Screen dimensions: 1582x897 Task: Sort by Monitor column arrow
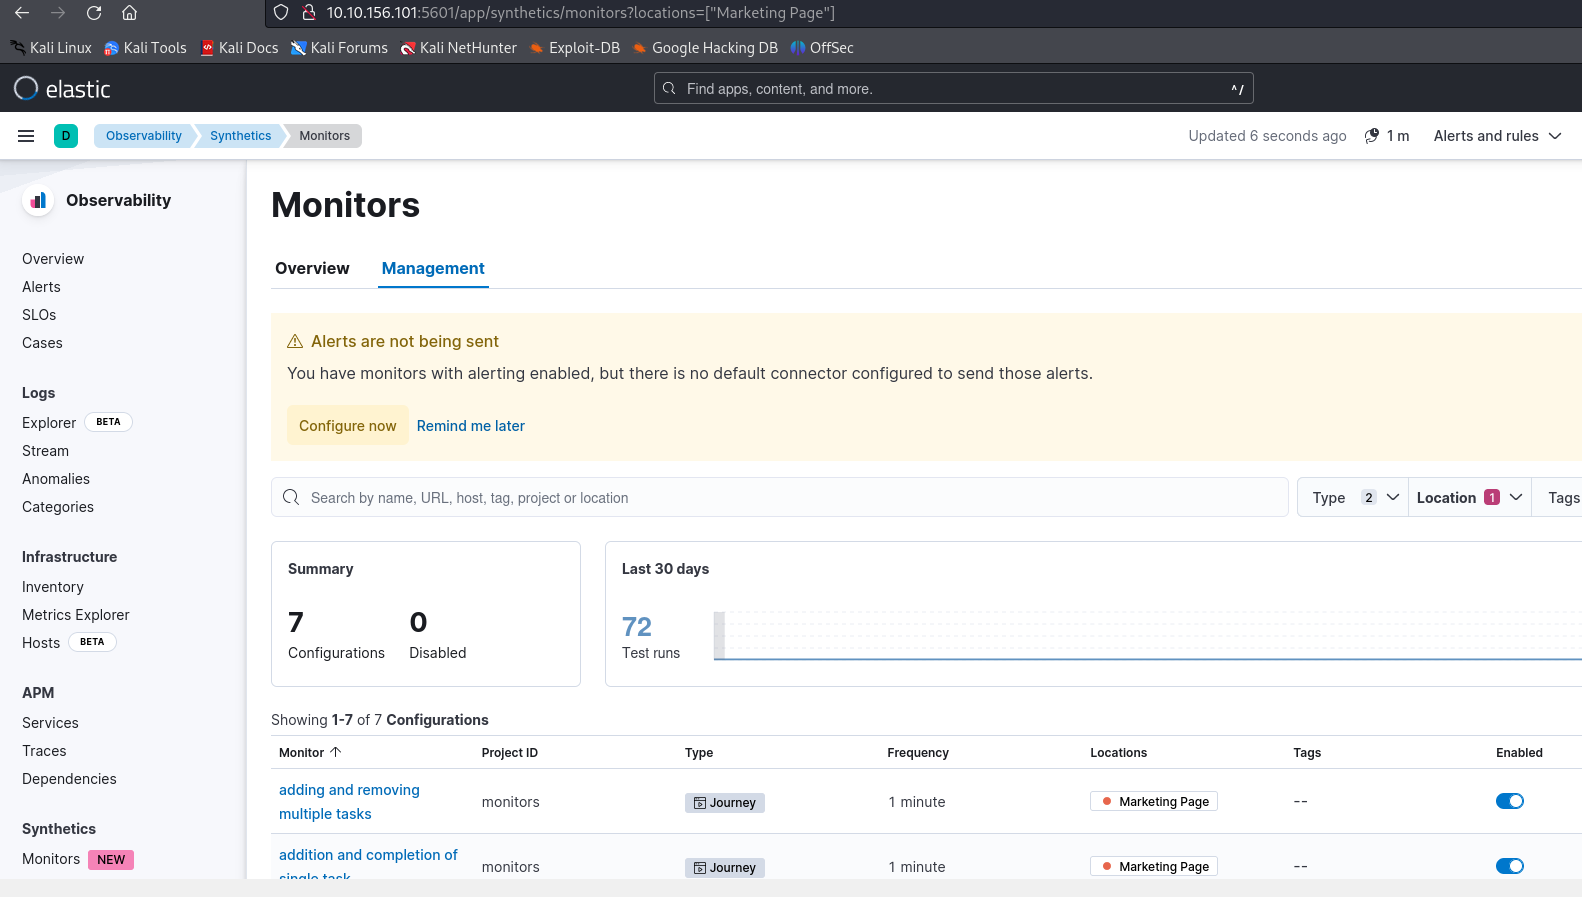click(x=336, y=752)
